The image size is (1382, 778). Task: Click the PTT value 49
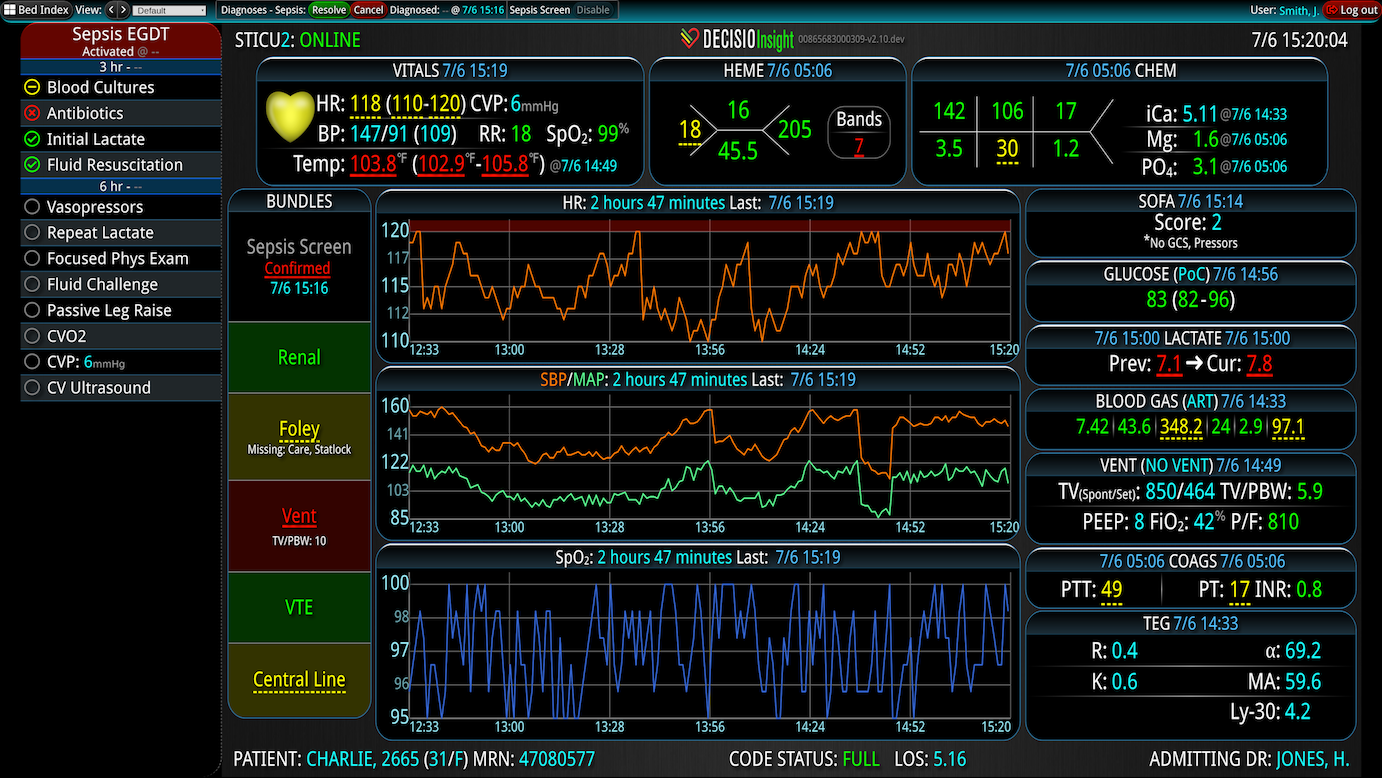pyautogui.click(x=1111, y=589)
